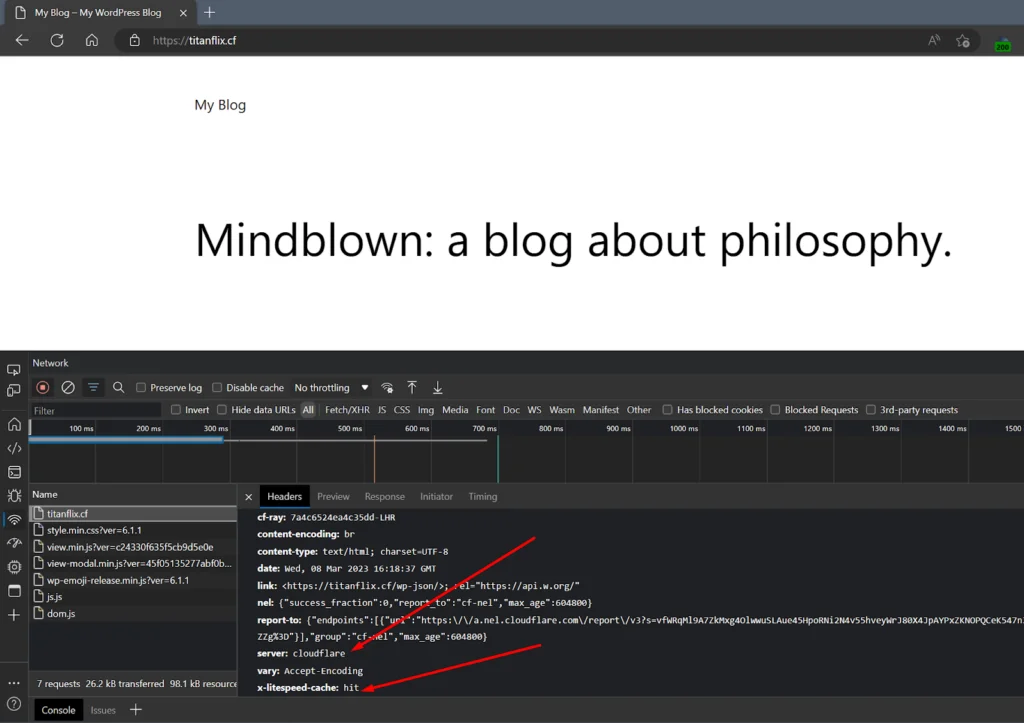
Task: Click the Export HAR download arrow
Action: click(x=437, y=387)
